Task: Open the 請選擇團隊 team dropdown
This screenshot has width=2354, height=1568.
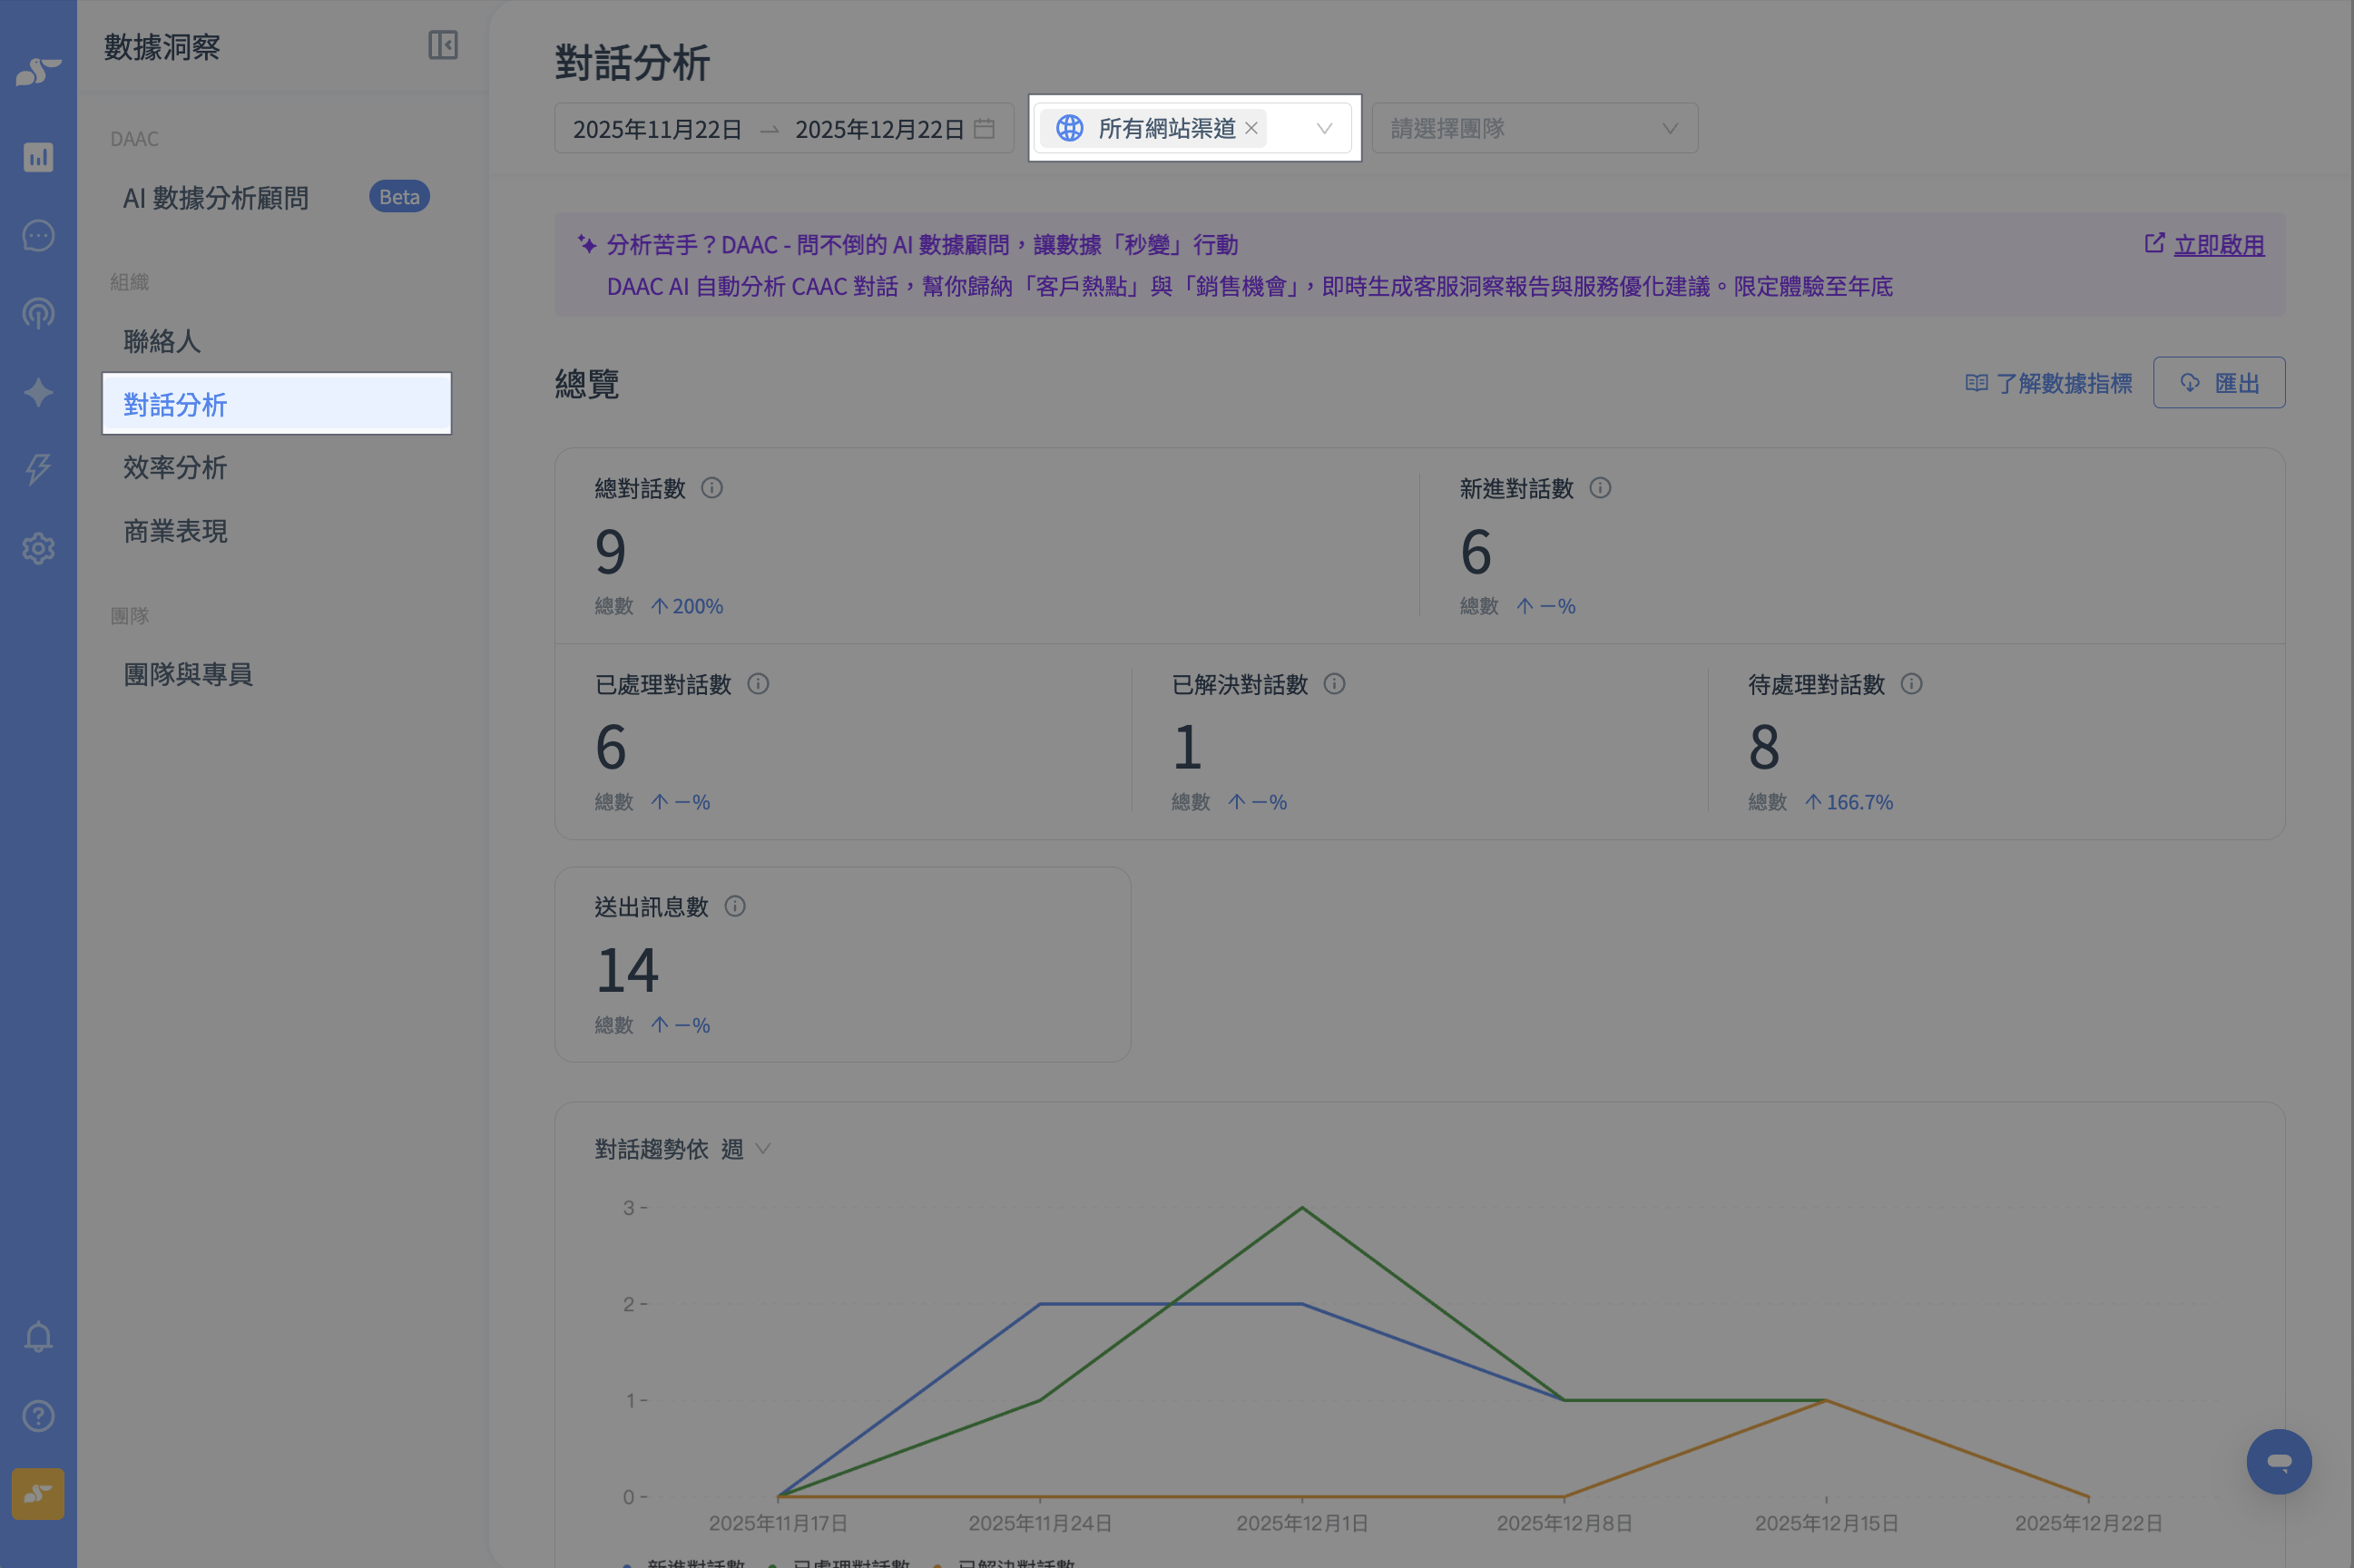Action: point(1535,128)
